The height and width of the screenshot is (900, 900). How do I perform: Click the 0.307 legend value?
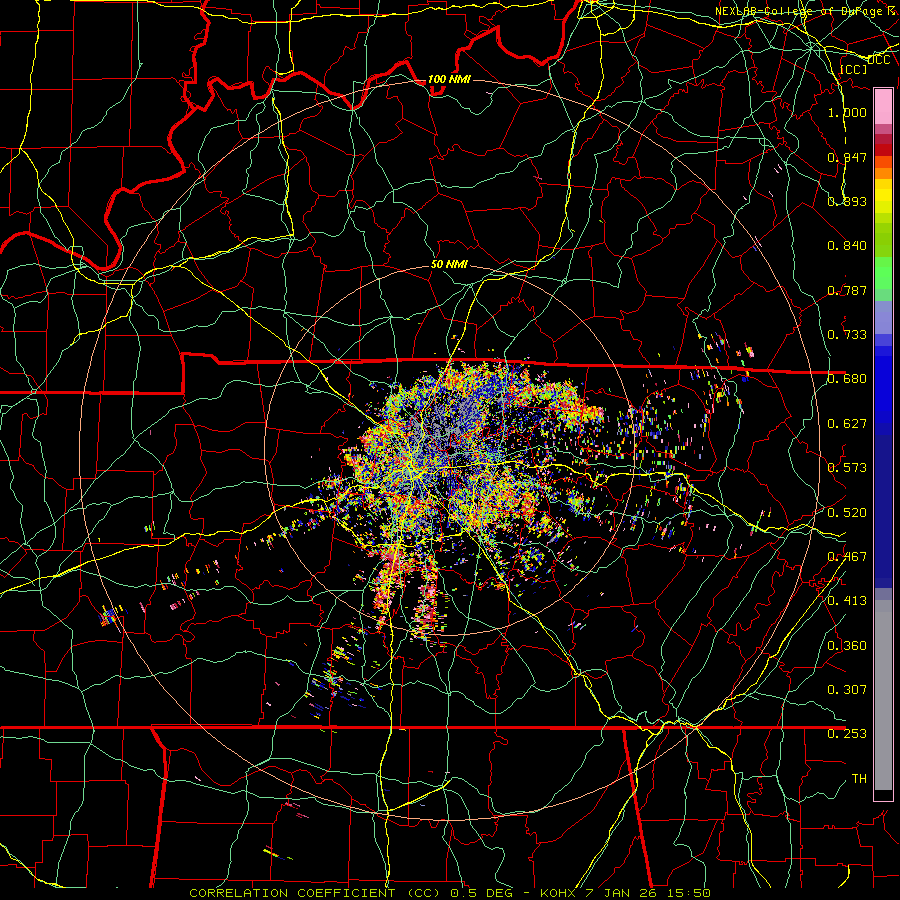click(x=847, y=689)
